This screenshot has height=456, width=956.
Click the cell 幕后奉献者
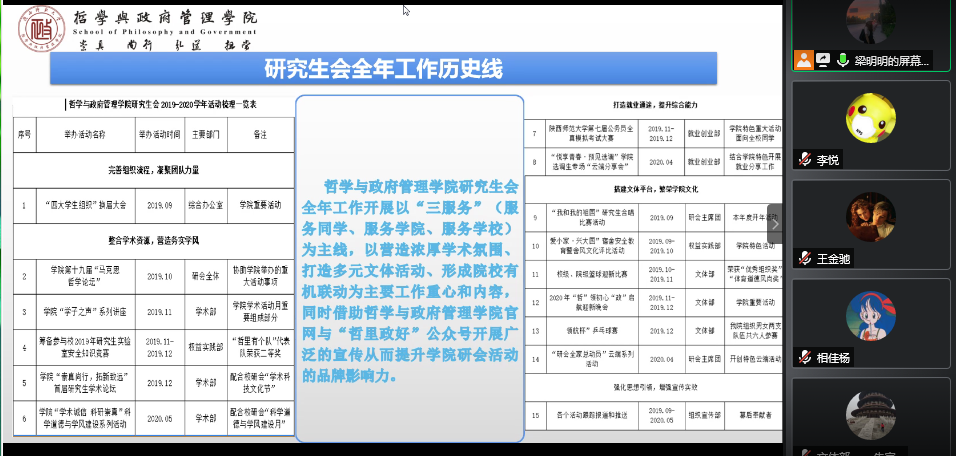pyautogui.click(x=755, y=415)
